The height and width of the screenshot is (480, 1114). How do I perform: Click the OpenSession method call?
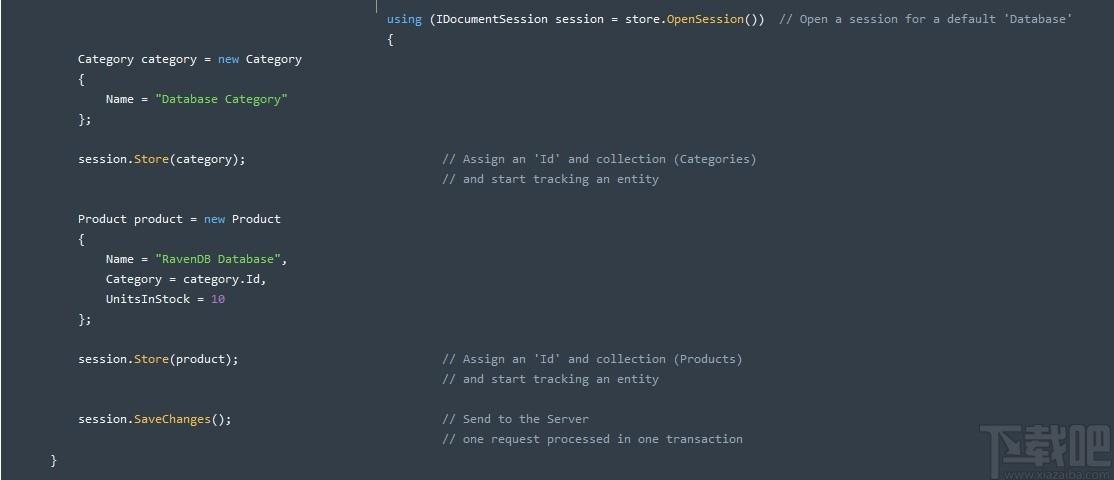point(705,19)
